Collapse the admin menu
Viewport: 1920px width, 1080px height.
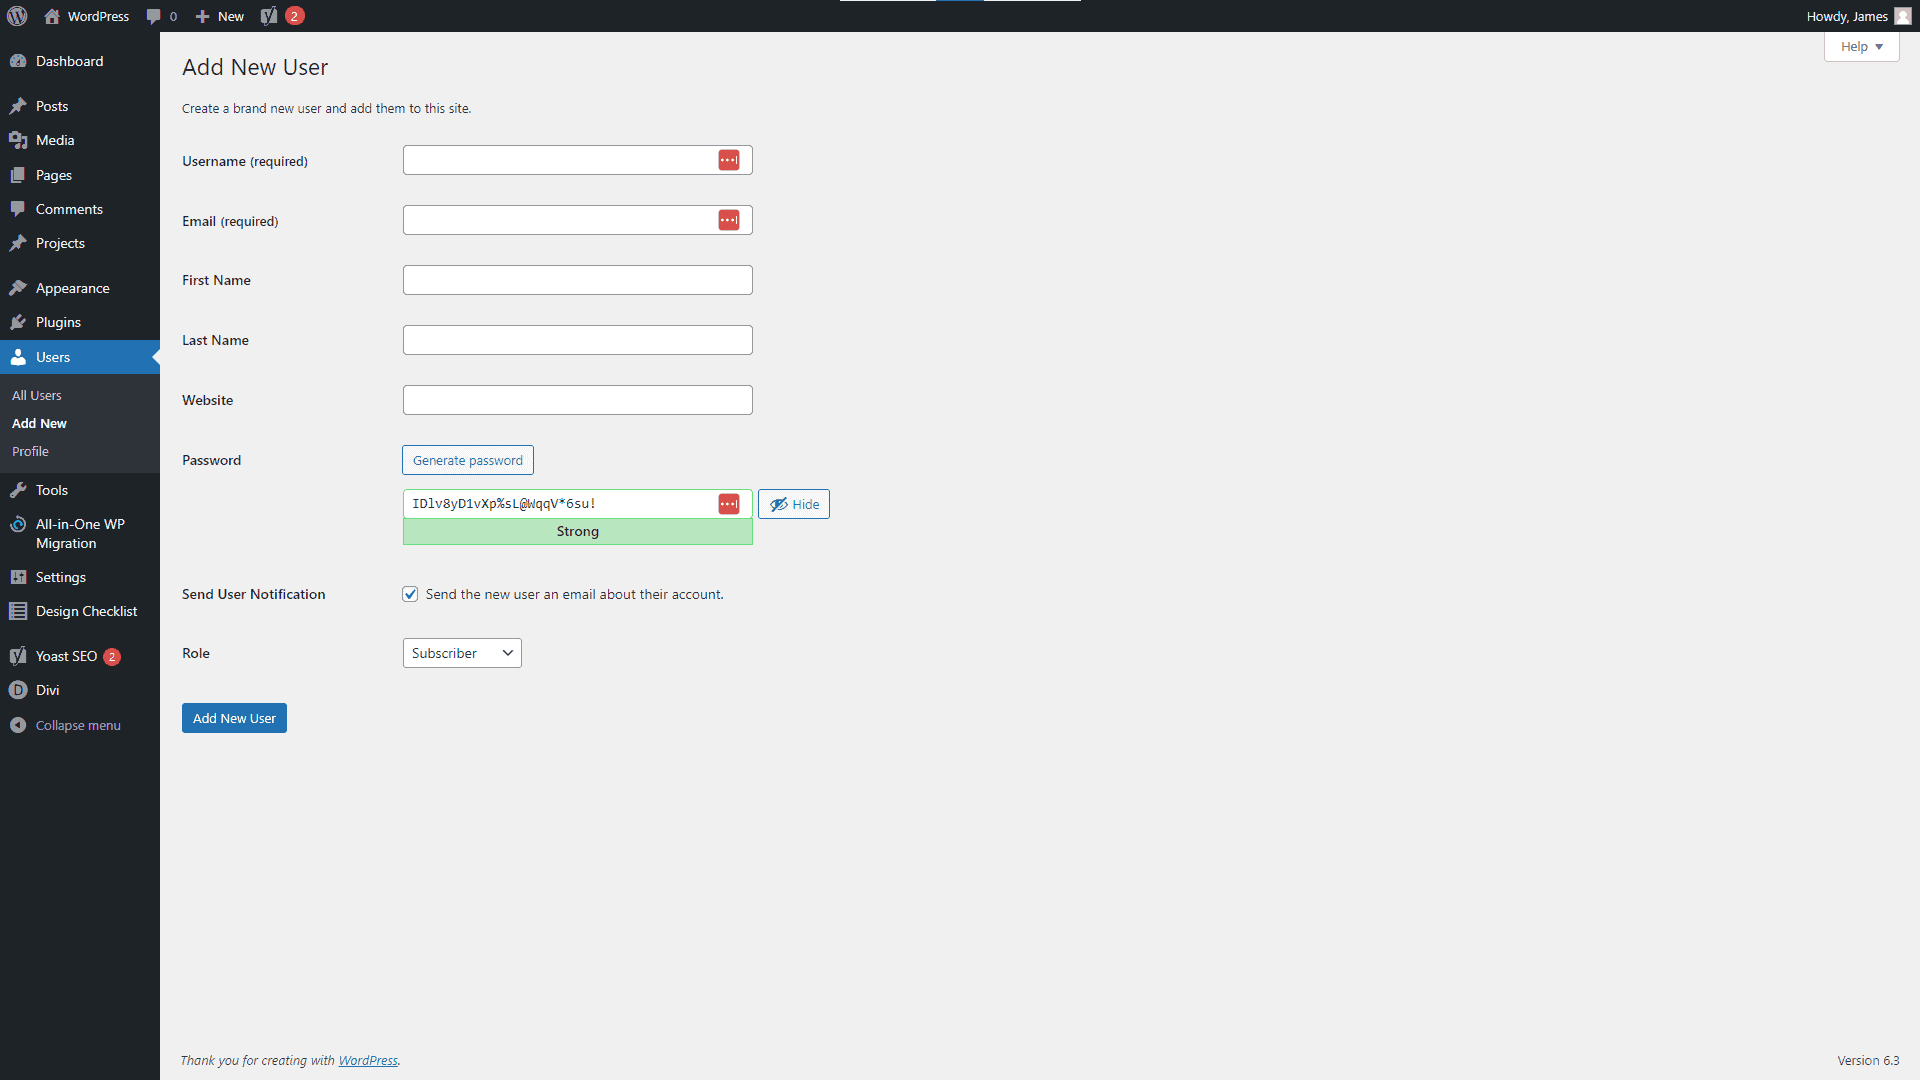19,725
